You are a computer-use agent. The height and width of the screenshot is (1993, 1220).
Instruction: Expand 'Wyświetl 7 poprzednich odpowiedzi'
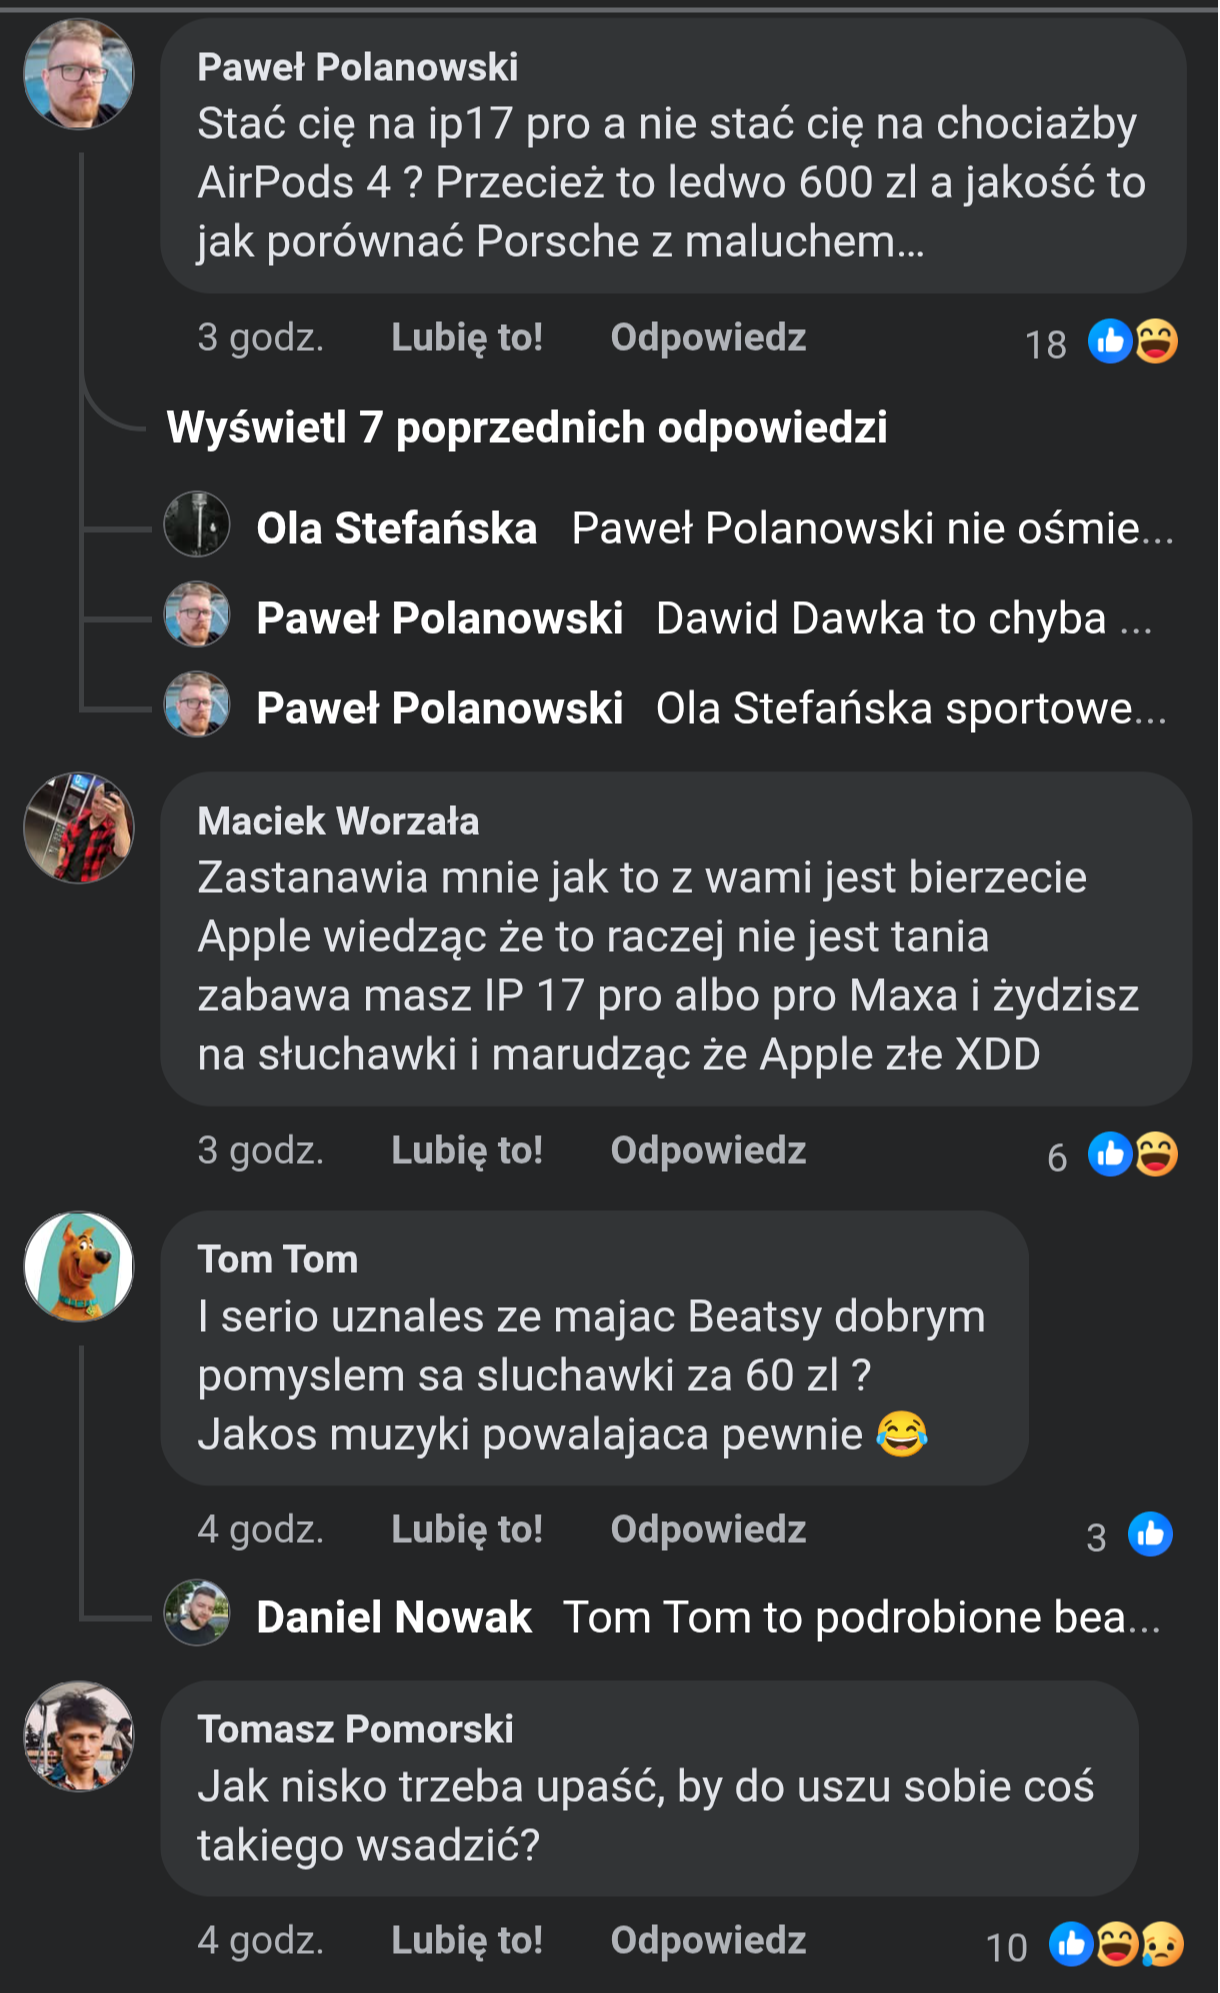527,428
